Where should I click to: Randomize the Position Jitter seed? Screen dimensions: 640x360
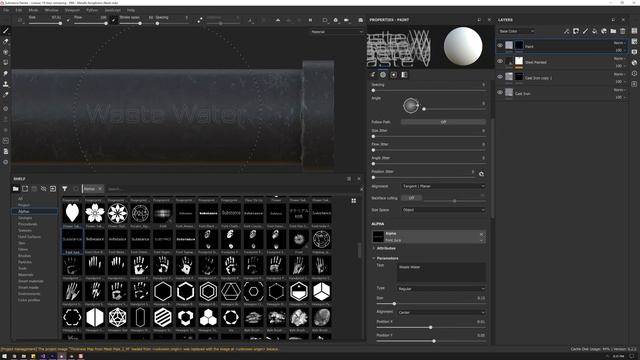[x=482, y=174]
